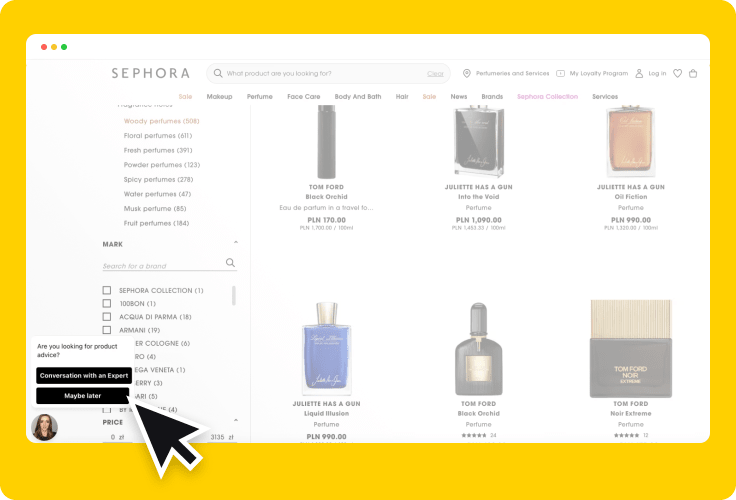Tick the ARMANI brand checkbox
The width and height of the screenshot is (736, 500).
click(x=107, y=330)
